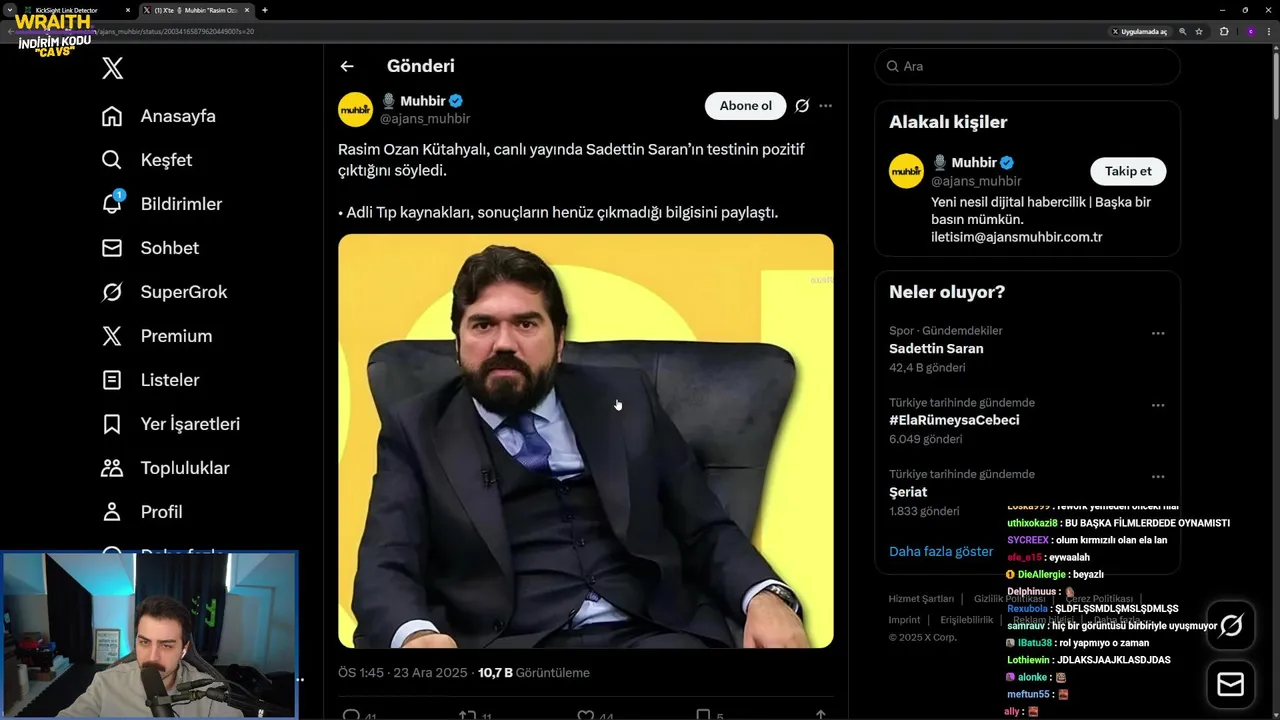1280x720 pixels.
Task: Open the floating messages envelope button
Action: tap(1231, 685)
